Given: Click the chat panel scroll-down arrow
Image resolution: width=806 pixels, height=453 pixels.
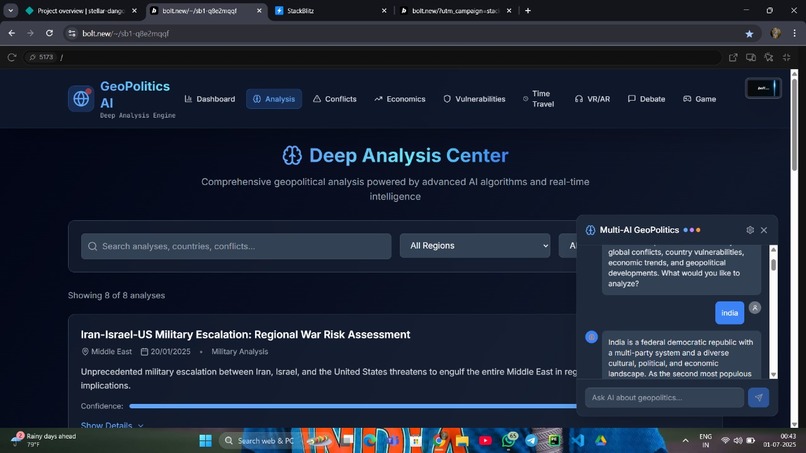Looking at the screenshot, I should coord(773,375).
